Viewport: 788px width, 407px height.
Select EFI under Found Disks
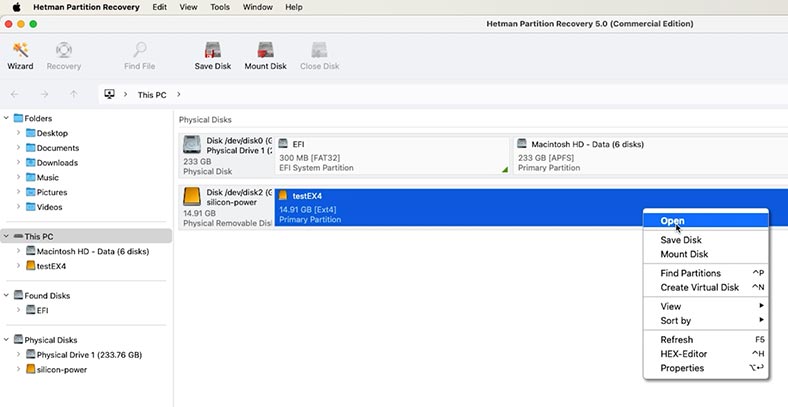(42, 311)
